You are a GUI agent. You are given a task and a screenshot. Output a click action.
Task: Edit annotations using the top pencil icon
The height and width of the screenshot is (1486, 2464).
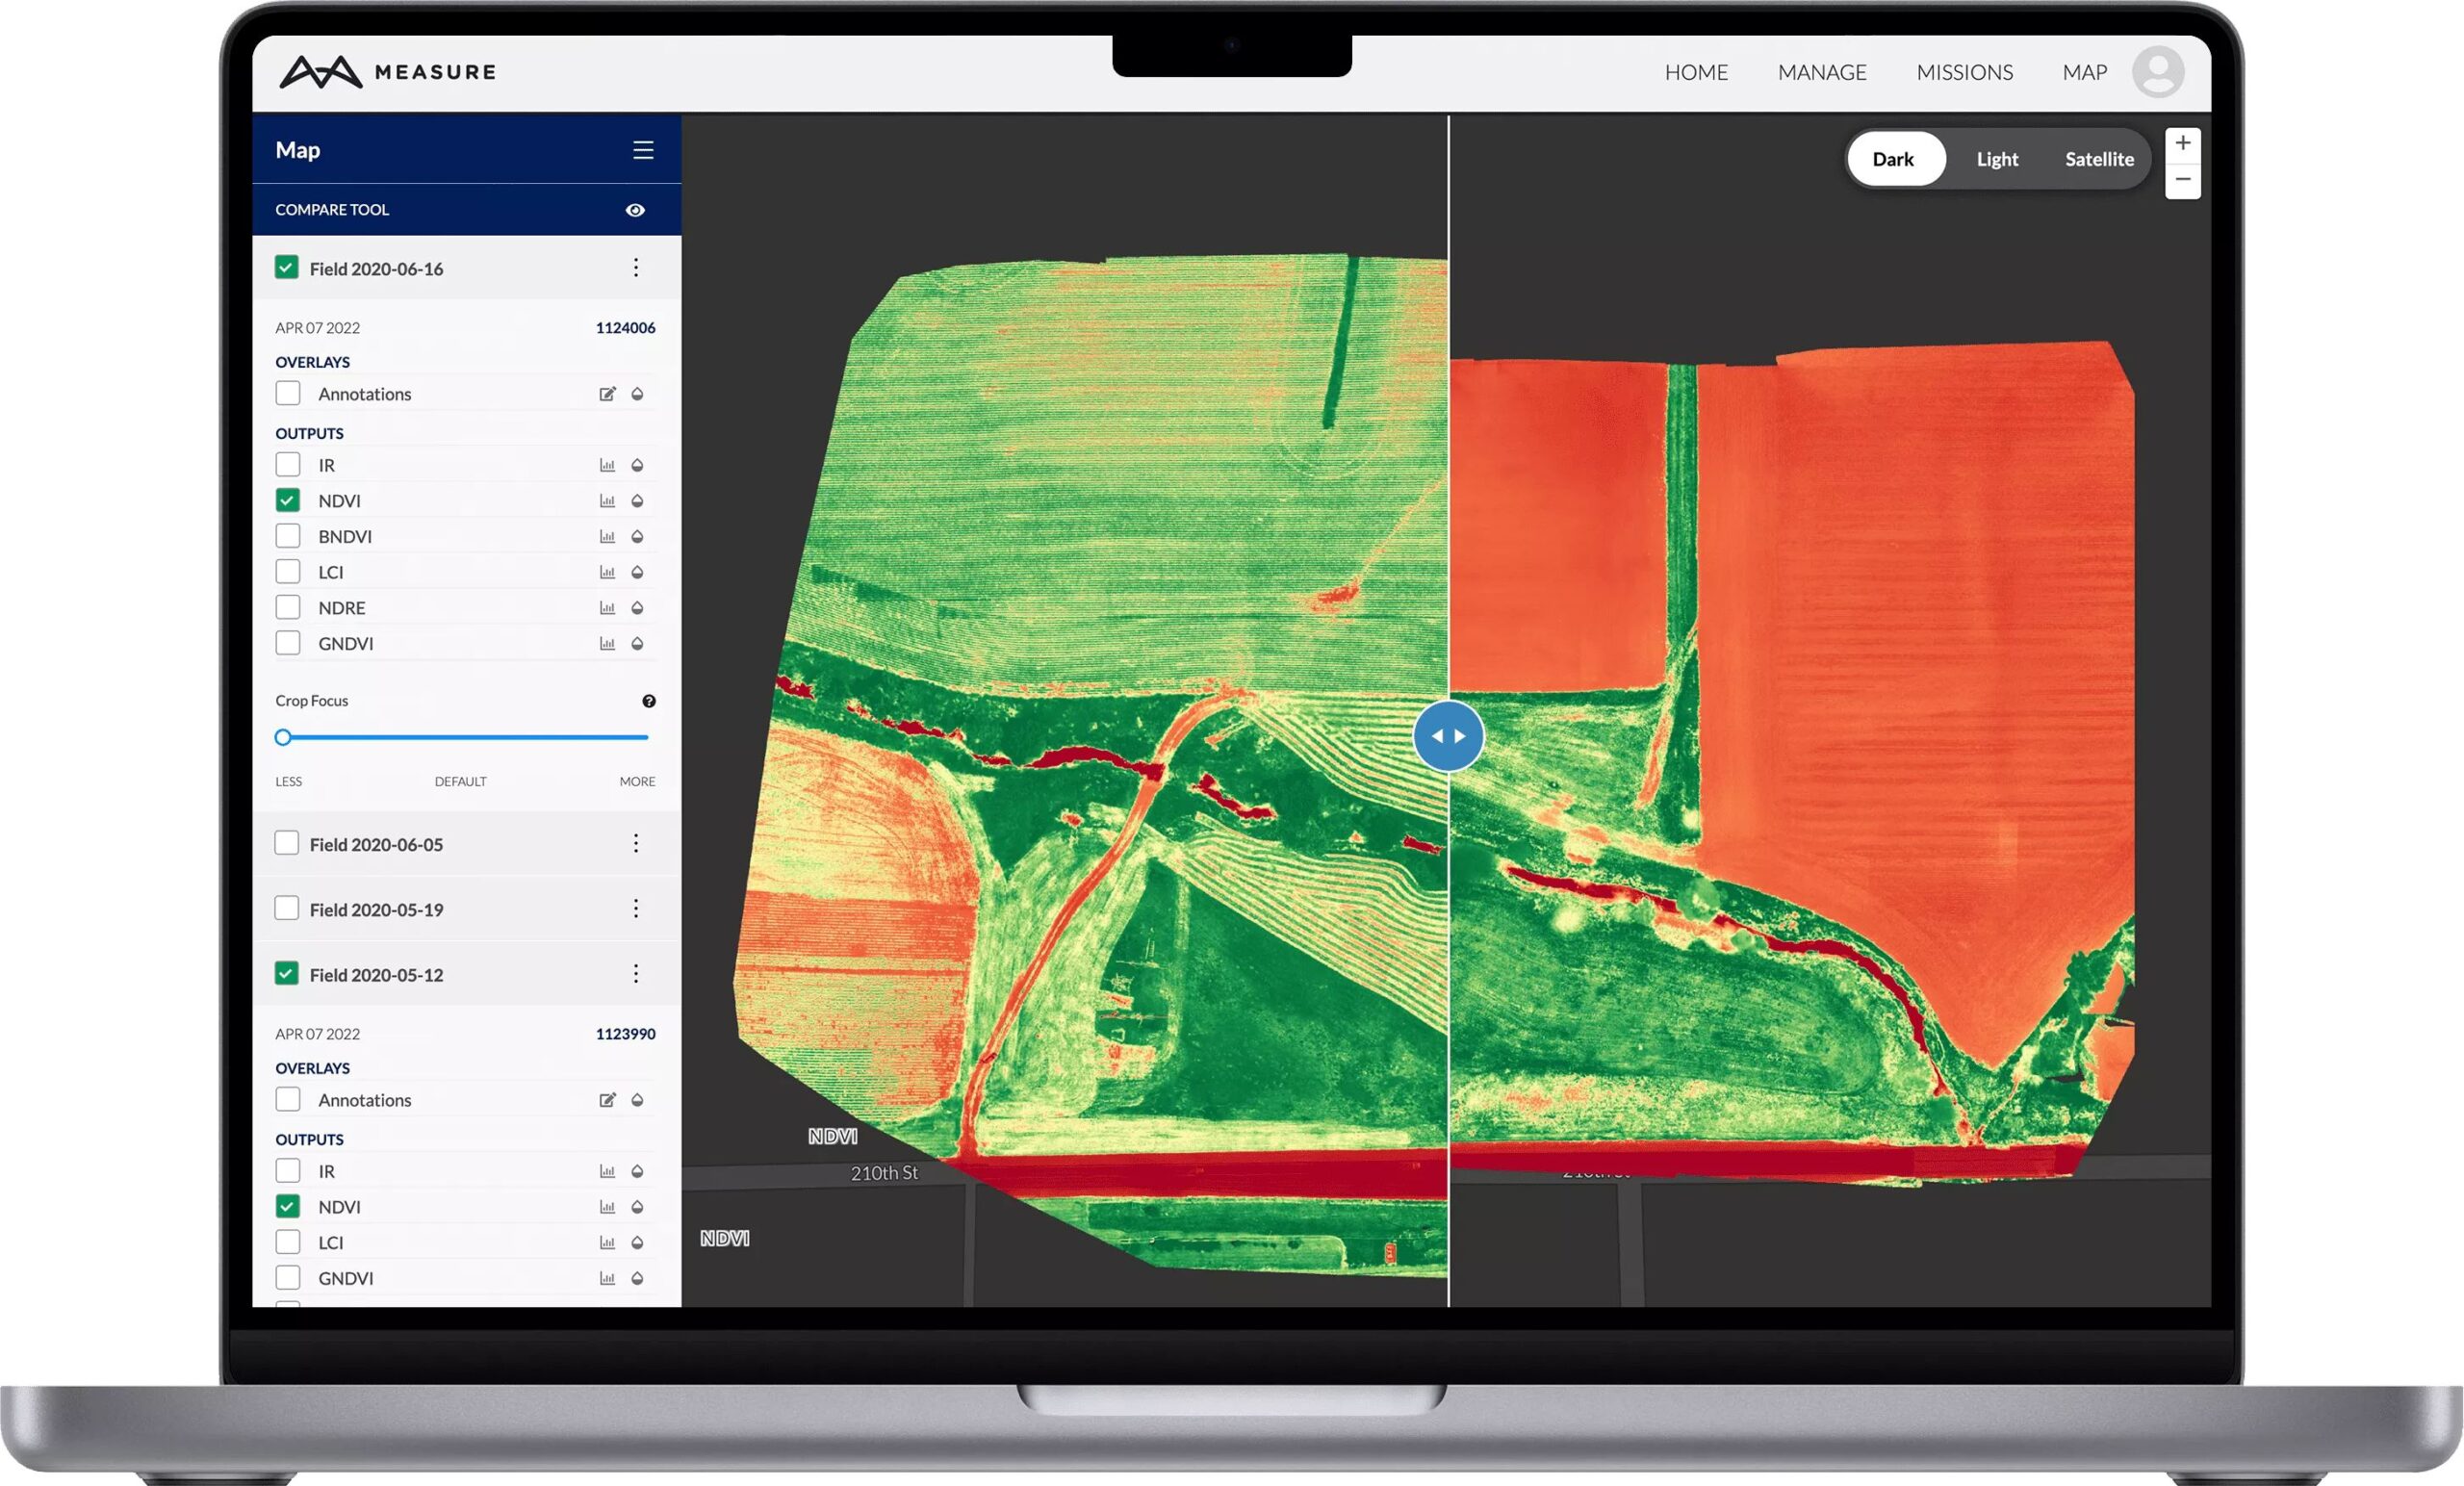(x=607, y=394)
